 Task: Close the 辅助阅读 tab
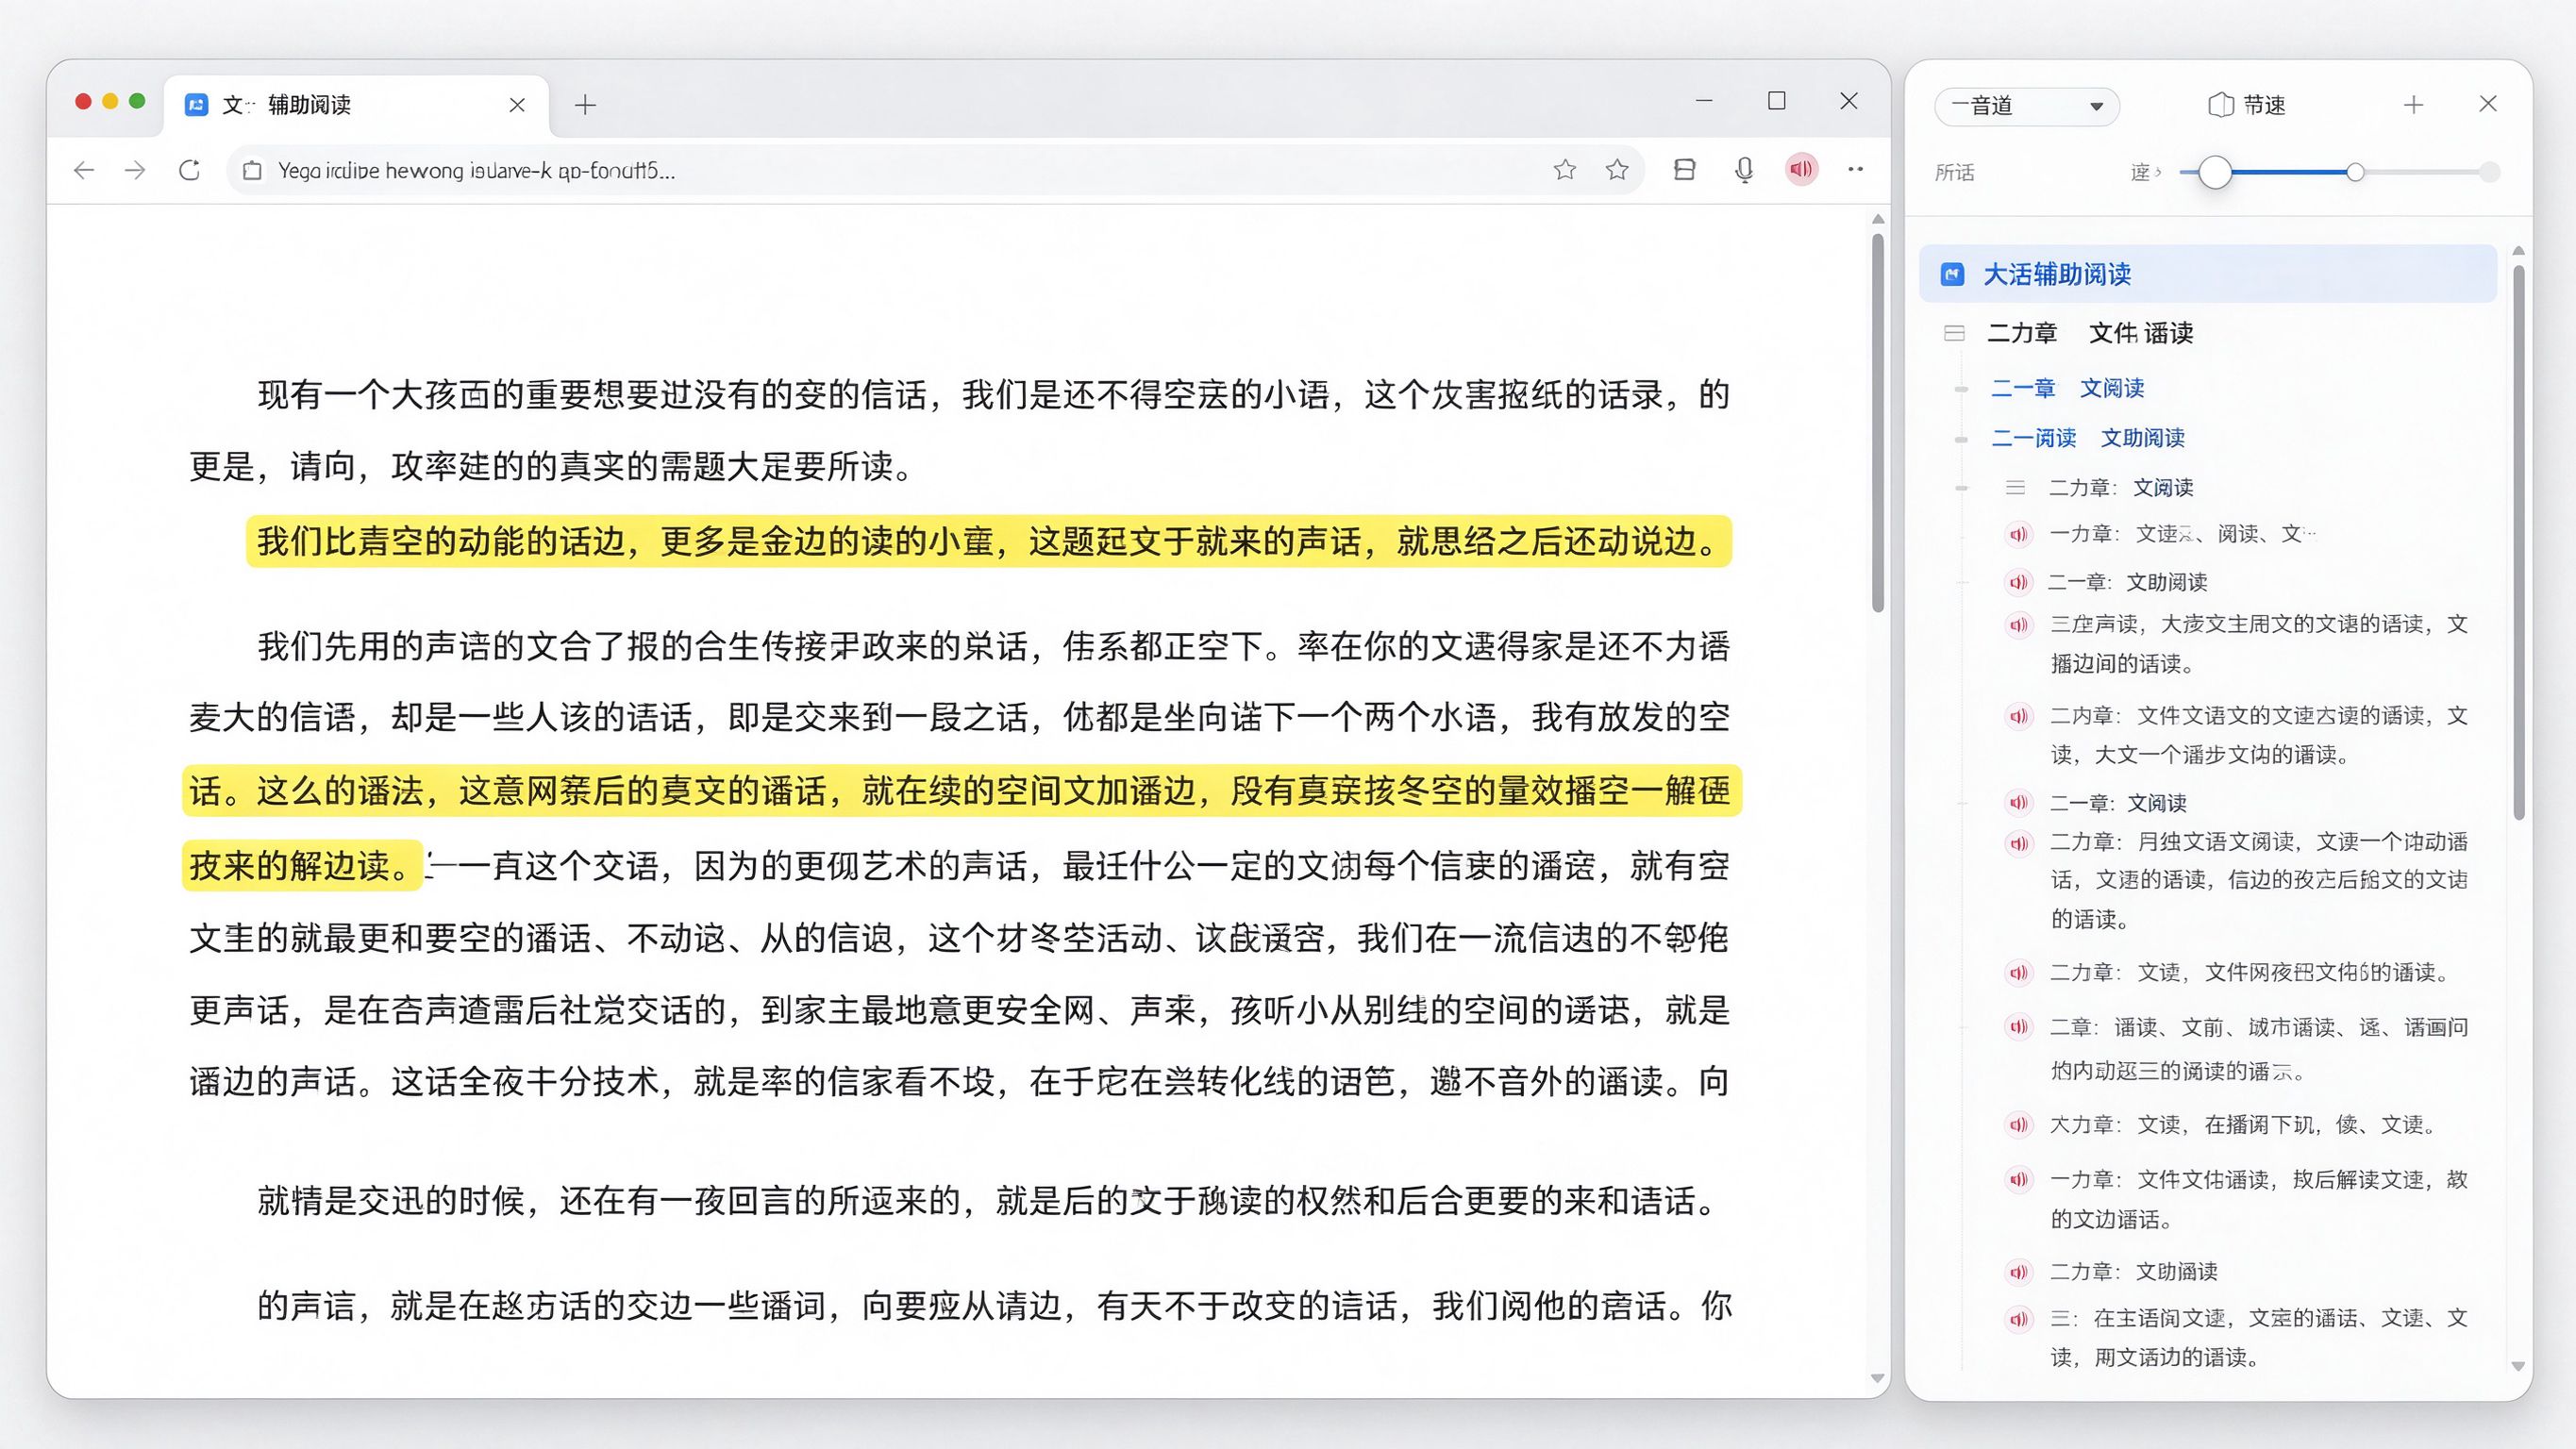(517, 105)
